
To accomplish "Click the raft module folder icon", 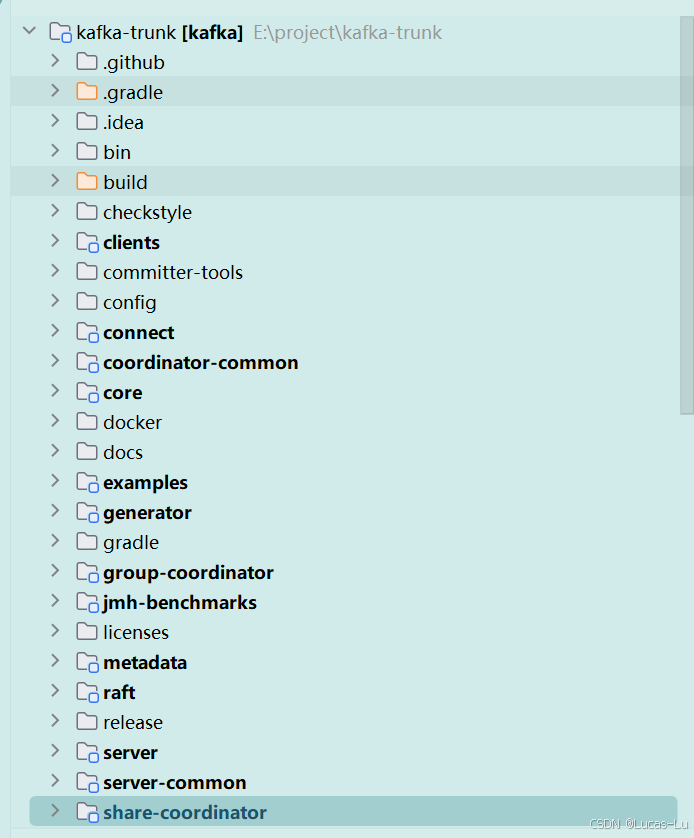I will pos(88,693).
